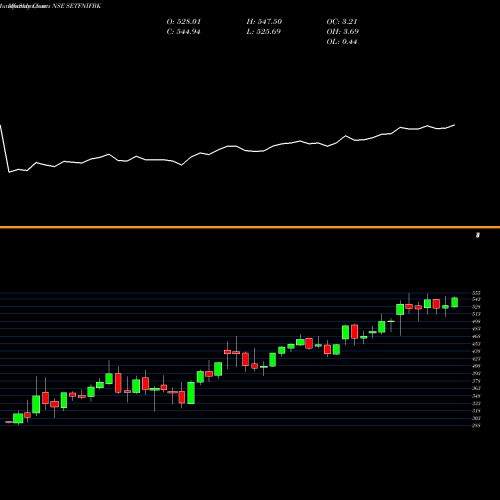Click the NSE SETFNIFBK chart title
500x500 pixels.
point(76,6)
